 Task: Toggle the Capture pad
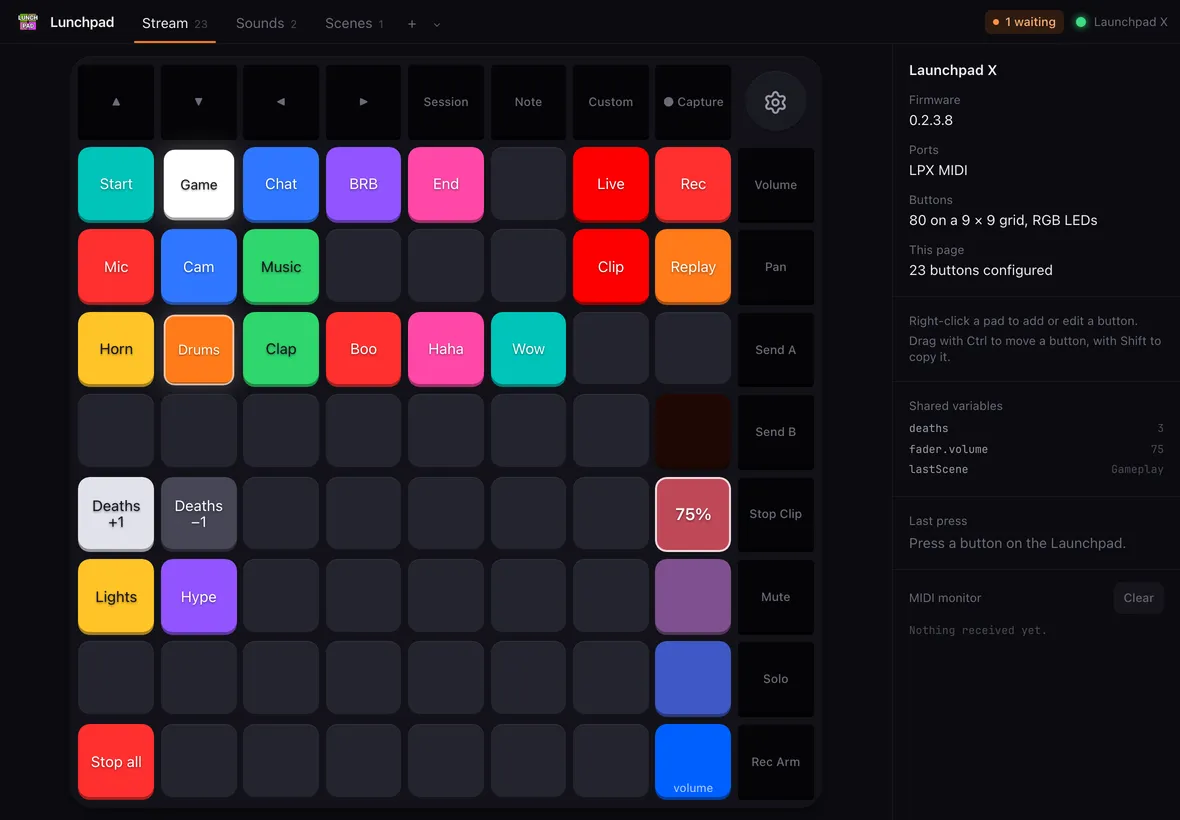click(x=693, y=102)
